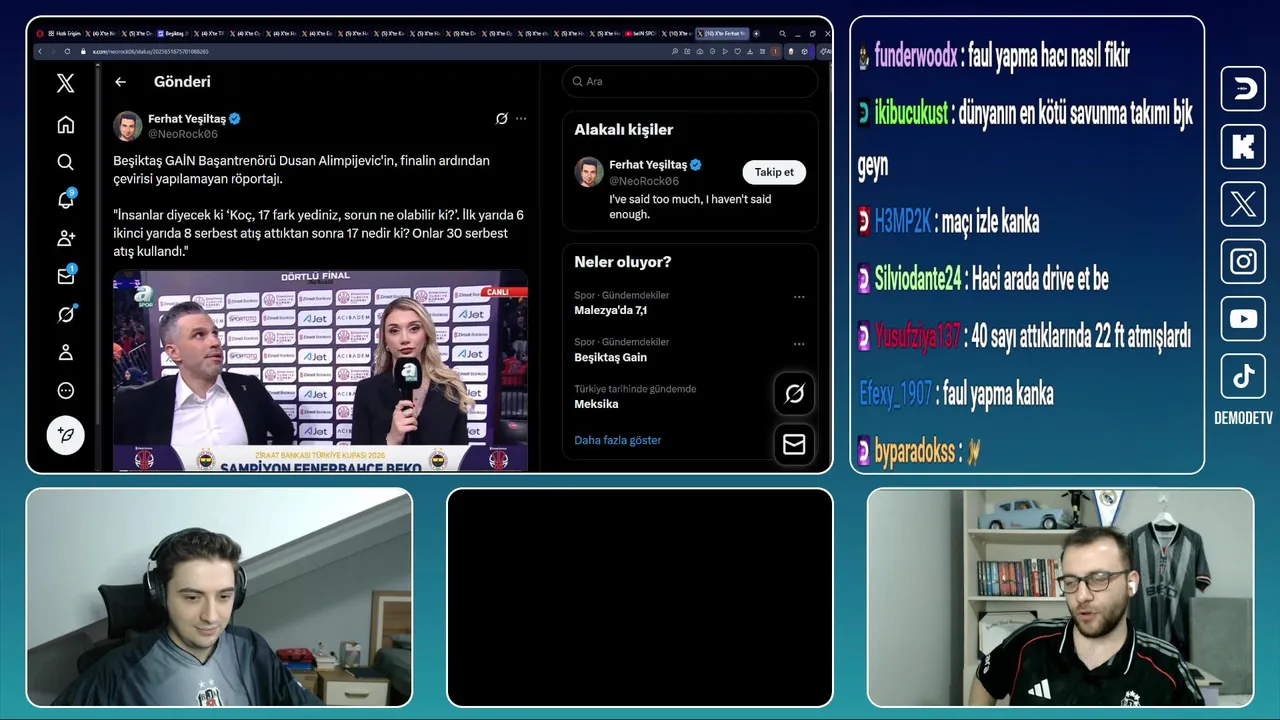Open the Messages envelope in sidebar
Viewport: 1280px width, 720px height.
coord(66,276)
